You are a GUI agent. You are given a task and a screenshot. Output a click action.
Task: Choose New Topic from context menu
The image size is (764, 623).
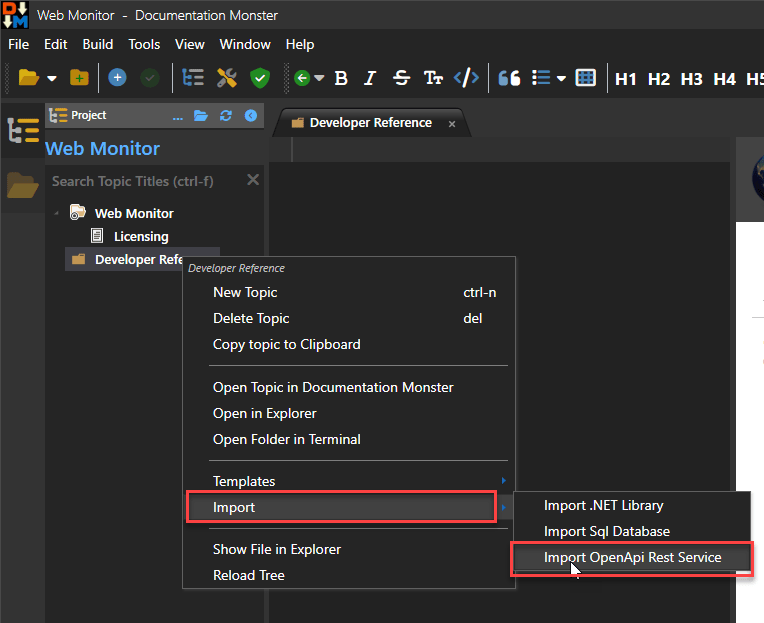click(348, 292)
